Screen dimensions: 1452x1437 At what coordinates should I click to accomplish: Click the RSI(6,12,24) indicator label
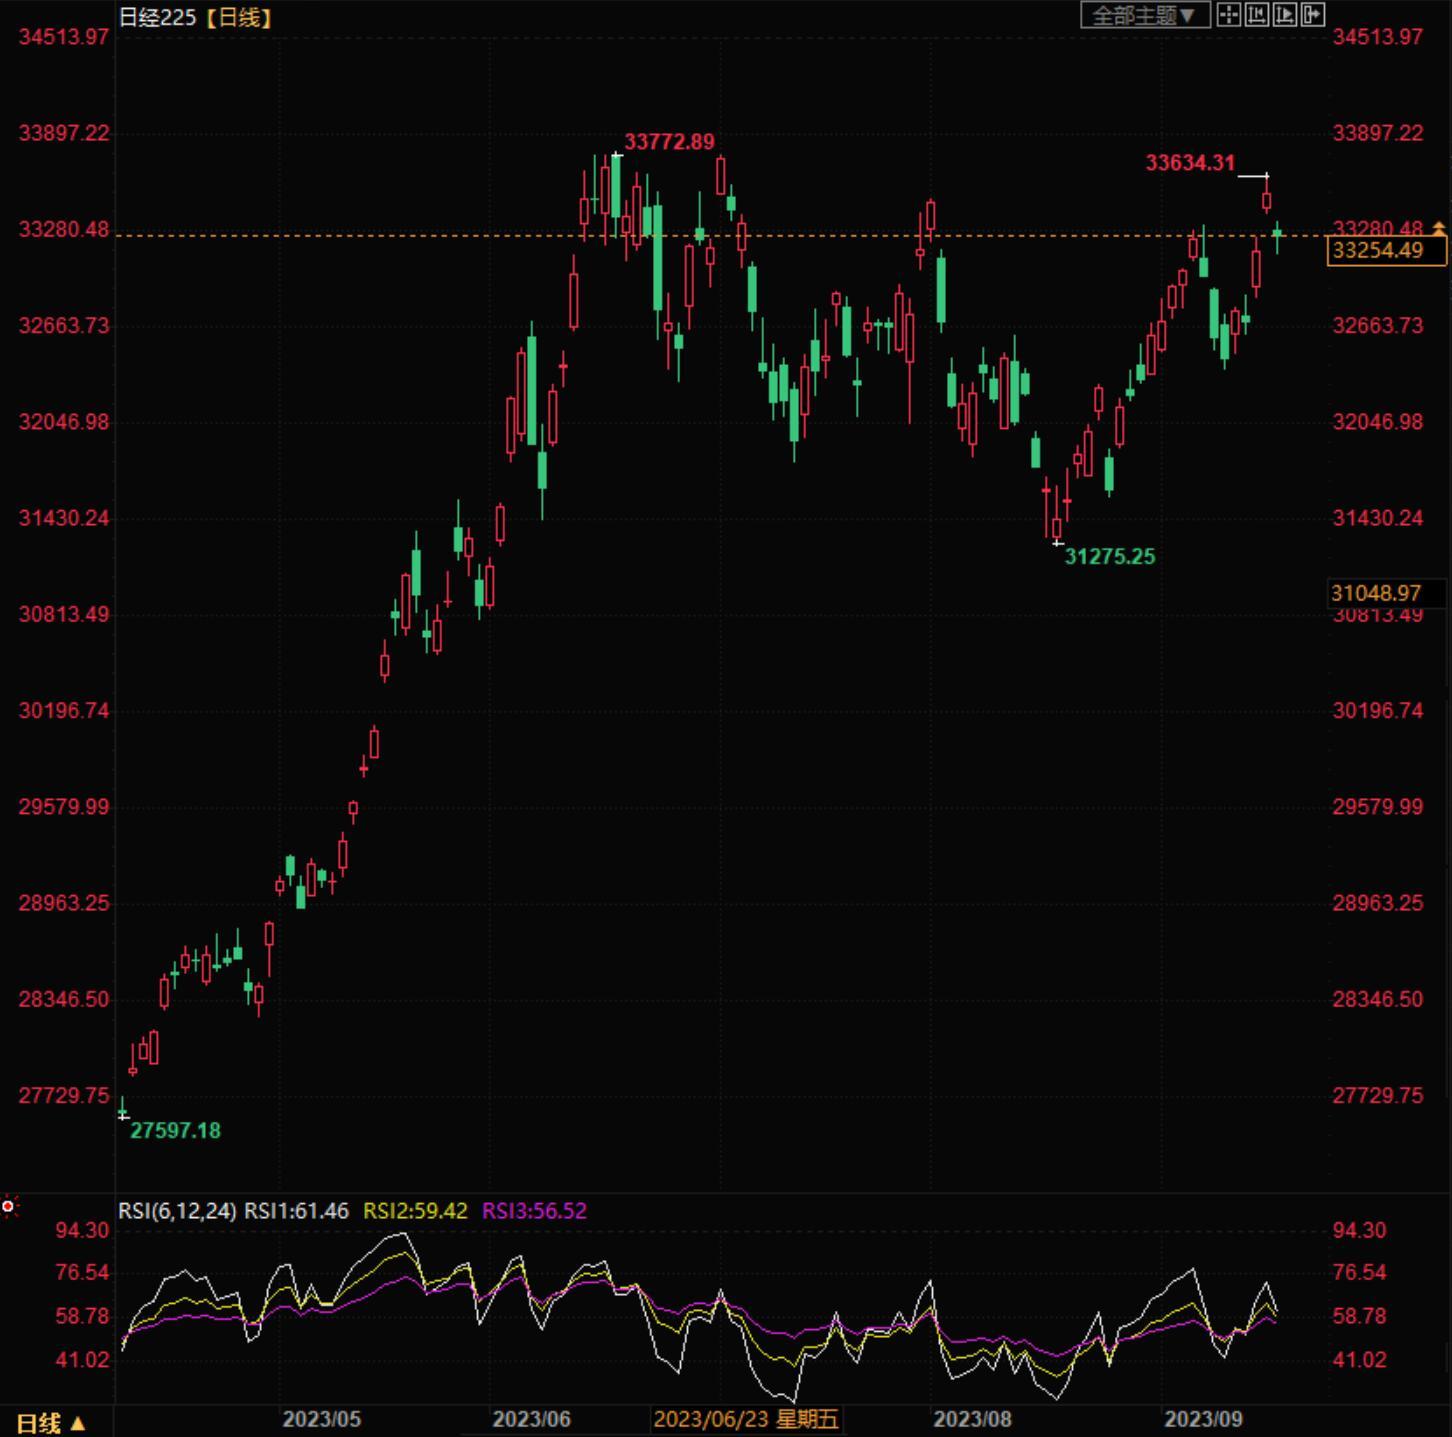click(177, 1211)
